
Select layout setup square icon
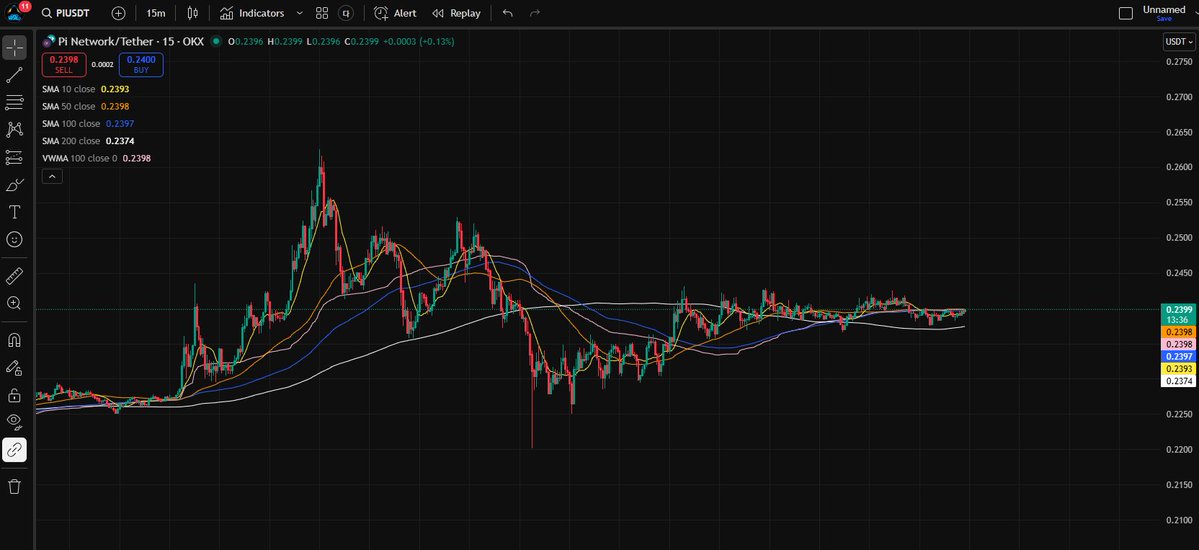1126,13
